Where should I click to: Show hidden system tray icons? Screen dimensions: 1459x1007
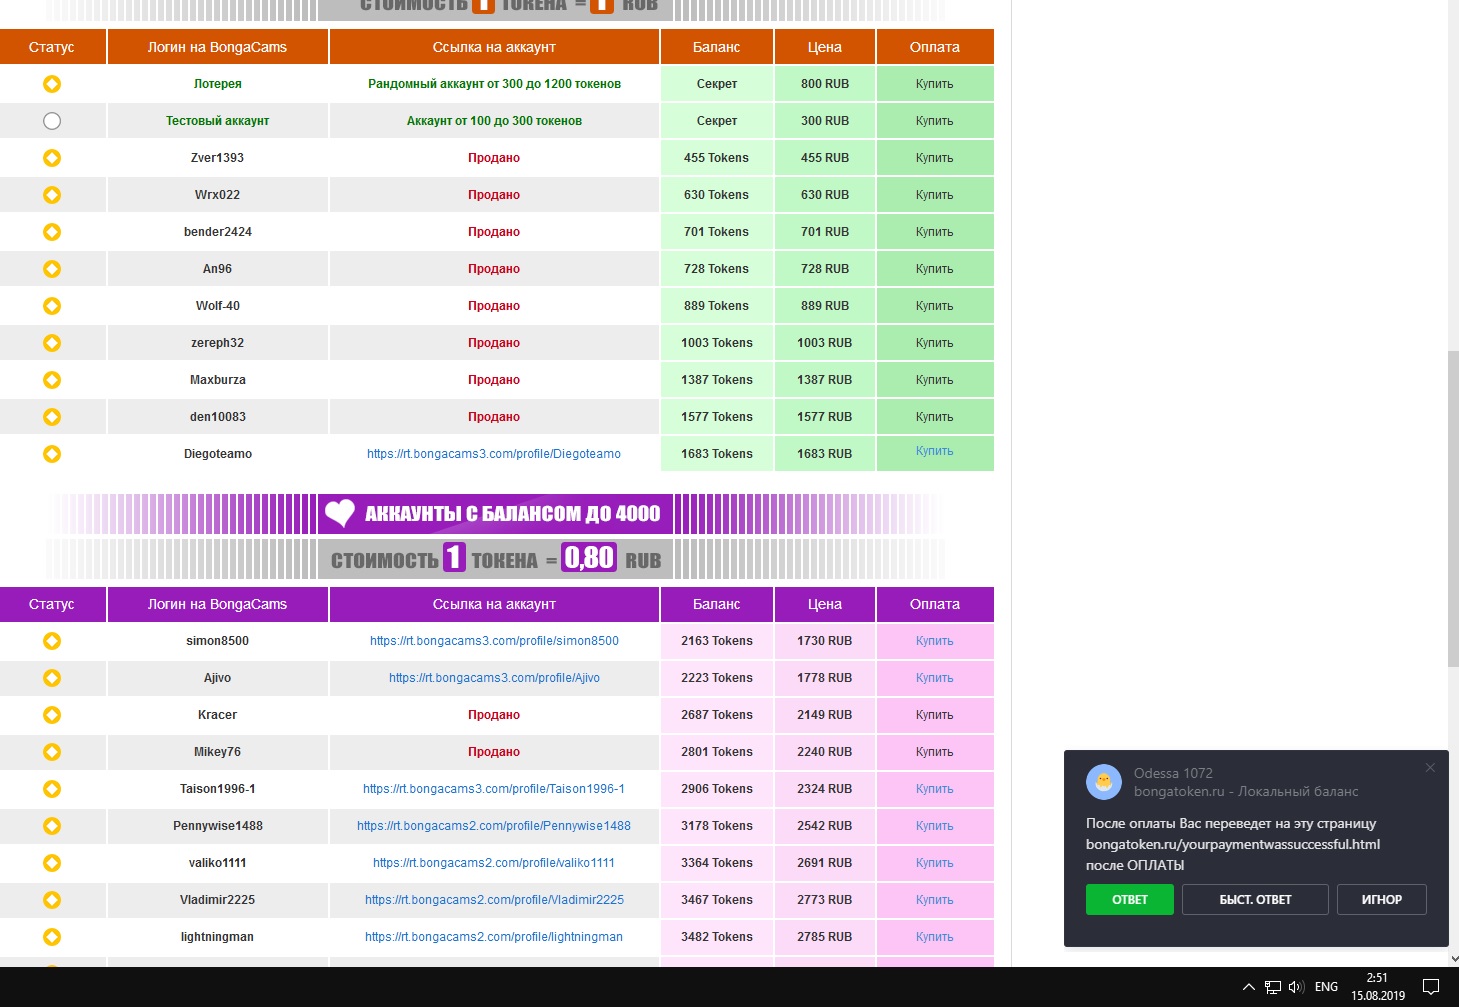(x=1248, y=987)
